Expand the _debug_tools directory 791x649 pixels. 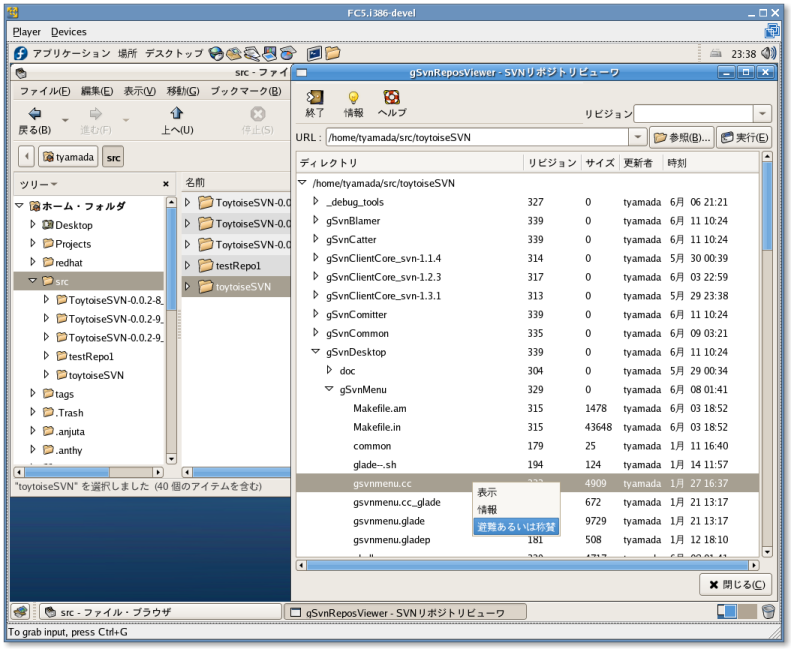click(316, 201)
